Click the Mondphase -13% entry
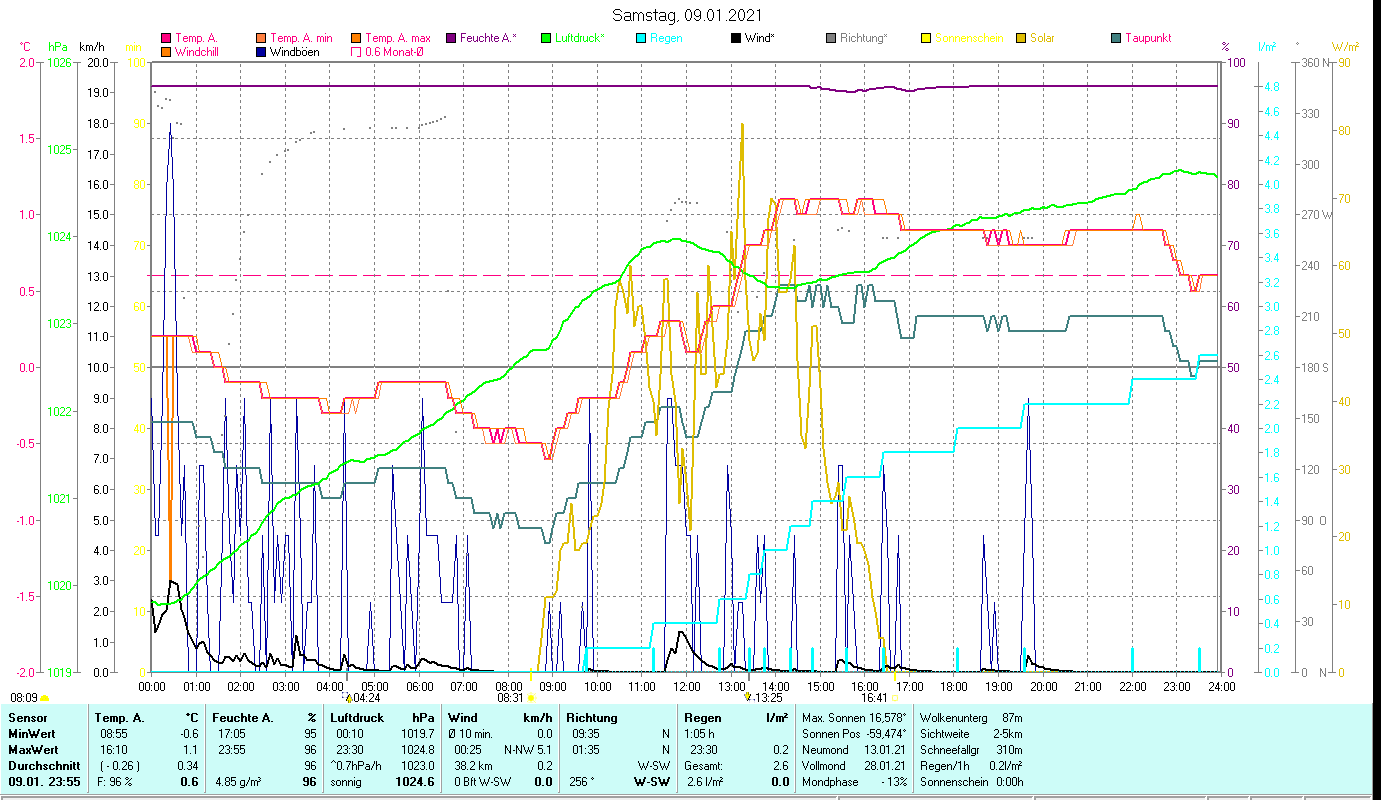 tap(855, 782)
